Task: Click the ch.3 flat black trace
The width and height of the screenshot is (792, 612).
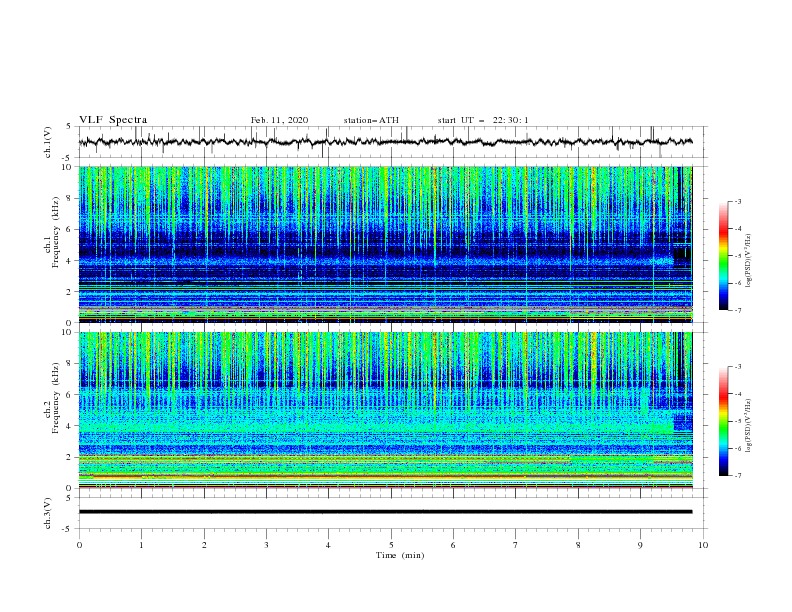Action: pos(385,512)
